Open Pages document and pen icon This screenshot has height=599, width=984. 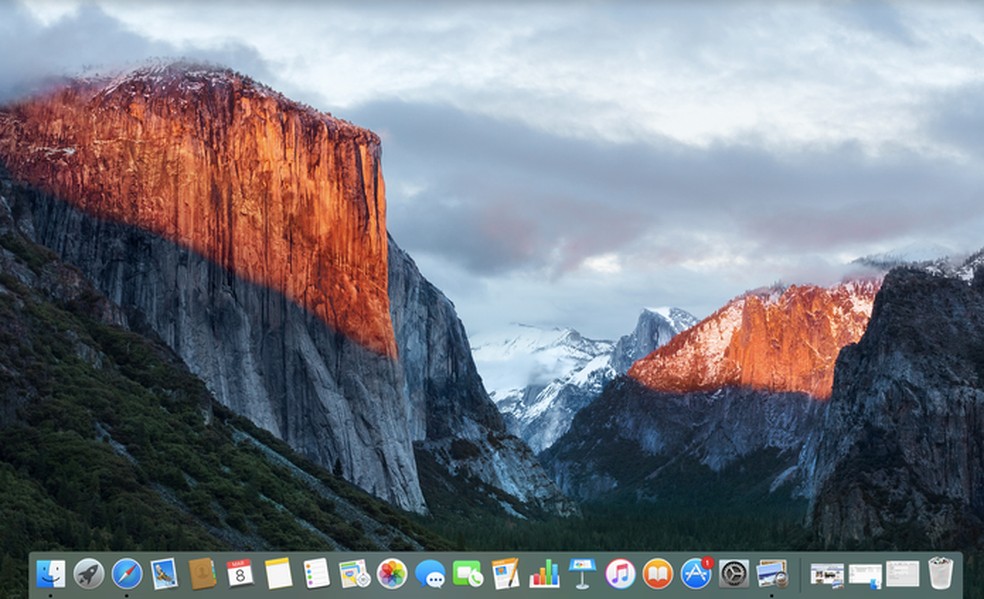click(506, 573)
